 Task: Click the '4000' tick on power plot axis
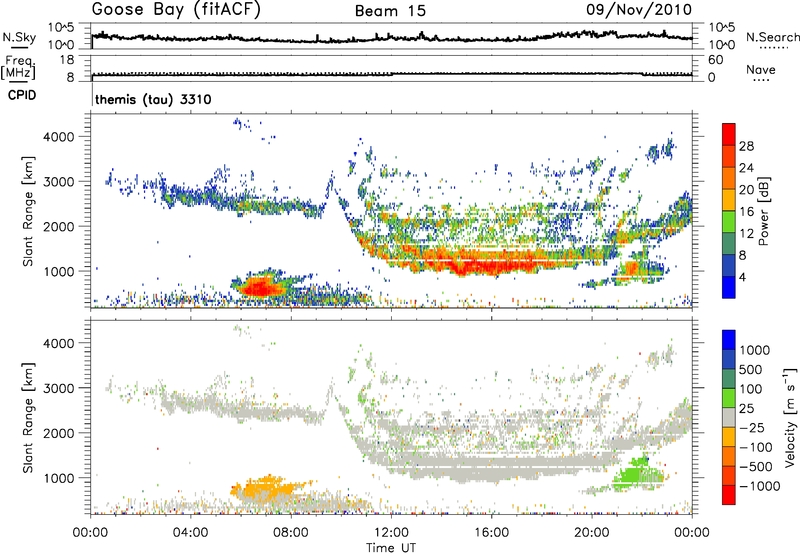pyautogui.click(x=58, y=137)
